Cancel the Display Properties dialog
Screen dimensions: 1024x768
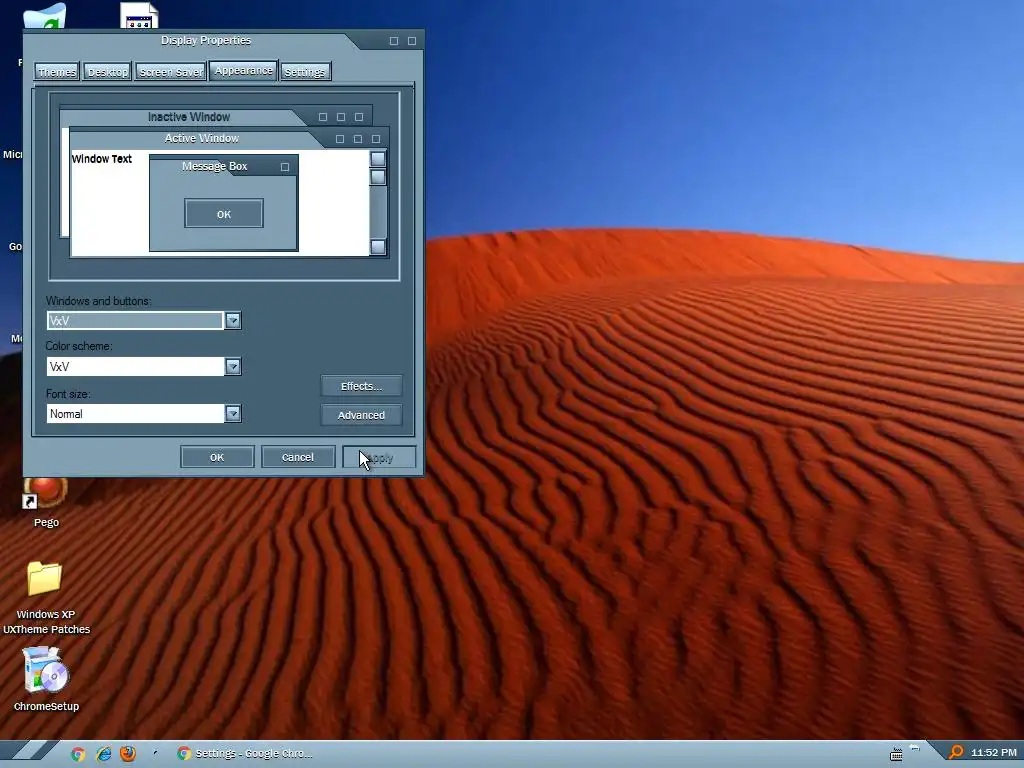coord(298,457)
